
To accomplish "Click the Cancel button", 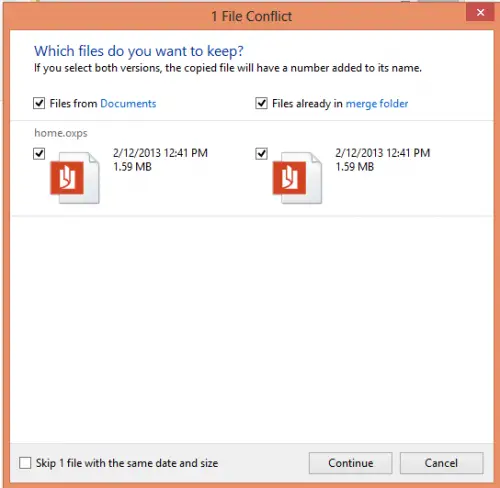I will pos(441,463).
